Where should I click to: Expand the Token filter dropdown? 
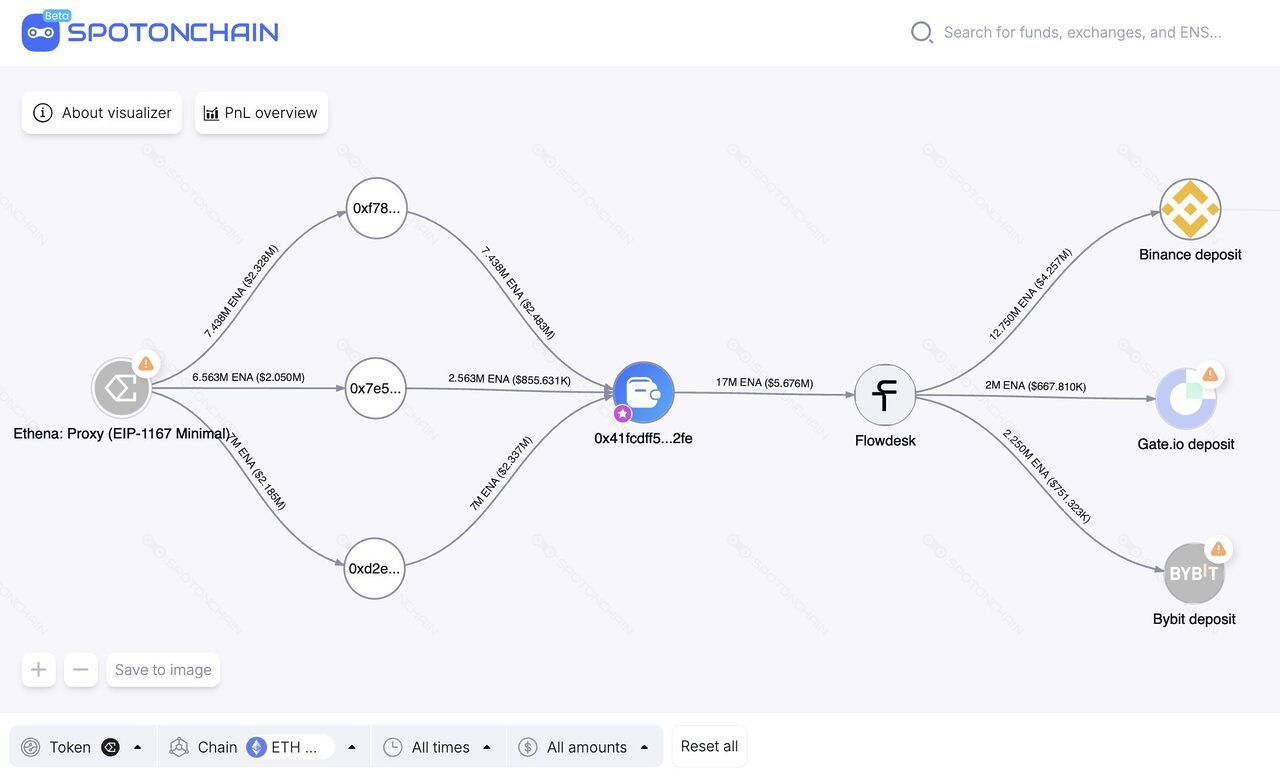coord(83,747)
